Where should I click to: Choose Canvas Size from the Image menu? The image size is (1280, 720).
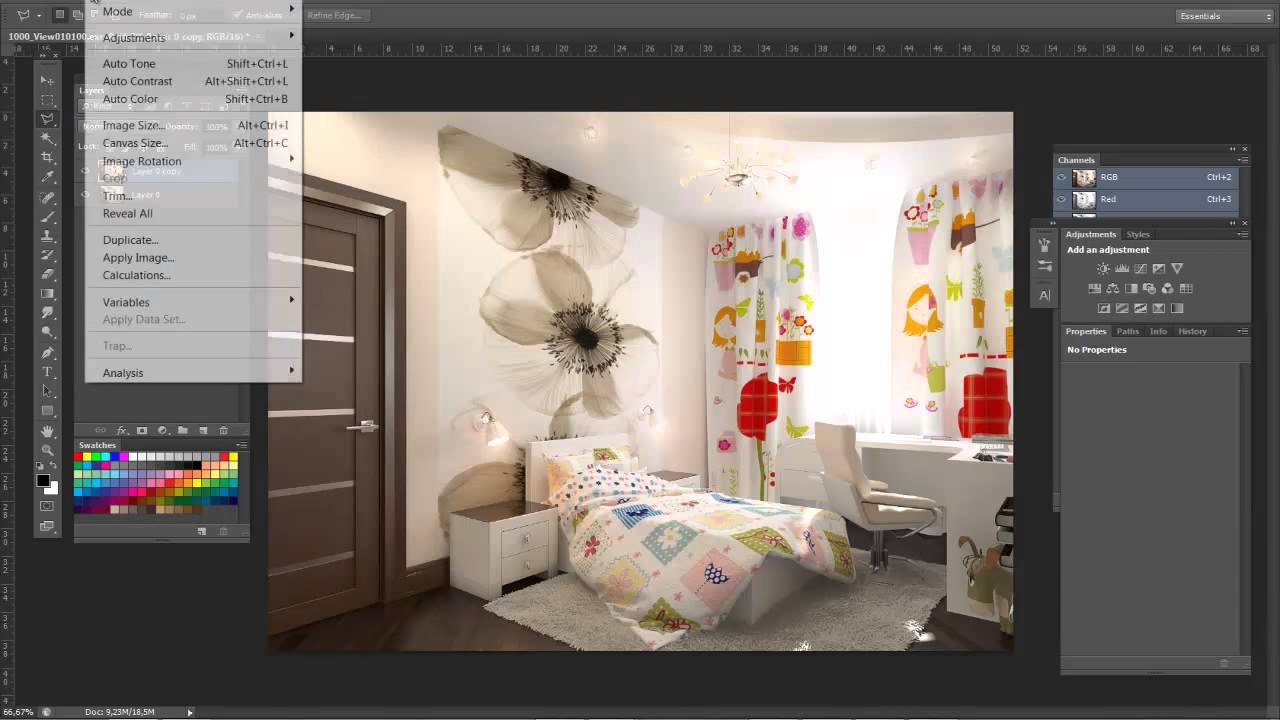pos(135,143)
